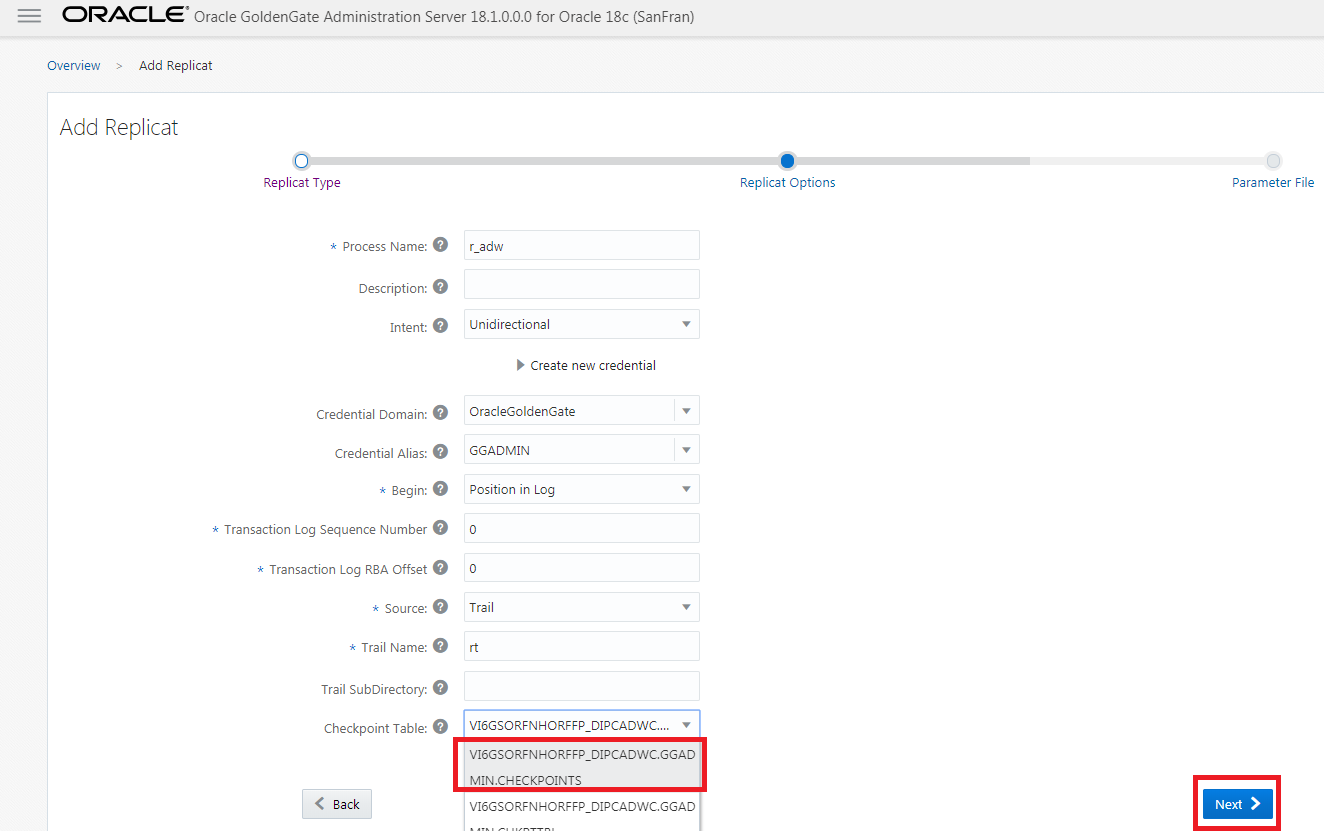Click the Back button
This screenshot has height=831, width=1324.
(337, 804)
